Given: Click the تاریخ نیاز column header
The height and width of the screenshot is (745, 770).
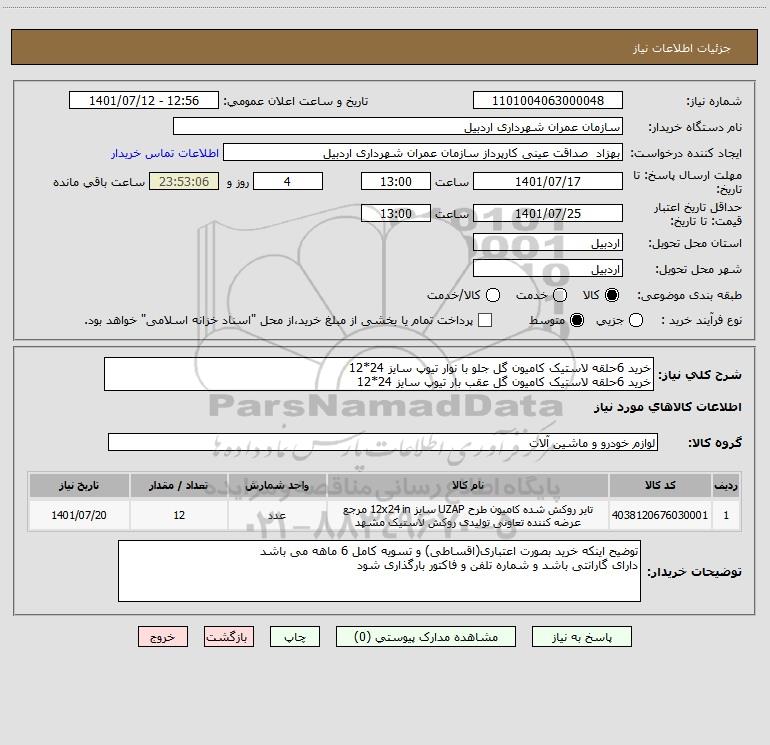Looking at the screenshot, I should (x=79, y=485).
